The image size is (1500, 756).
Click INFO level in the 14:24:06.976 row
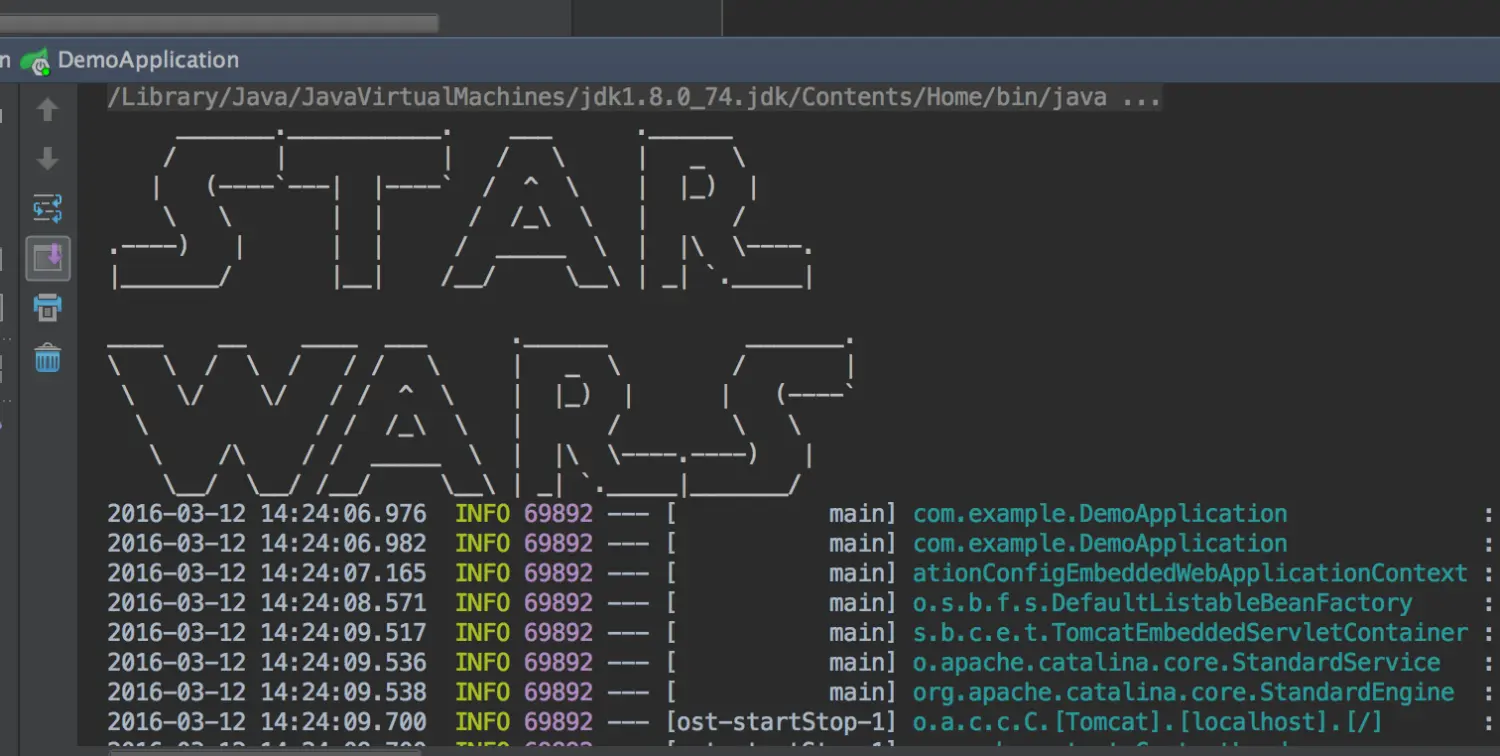[x=482, y=514]
